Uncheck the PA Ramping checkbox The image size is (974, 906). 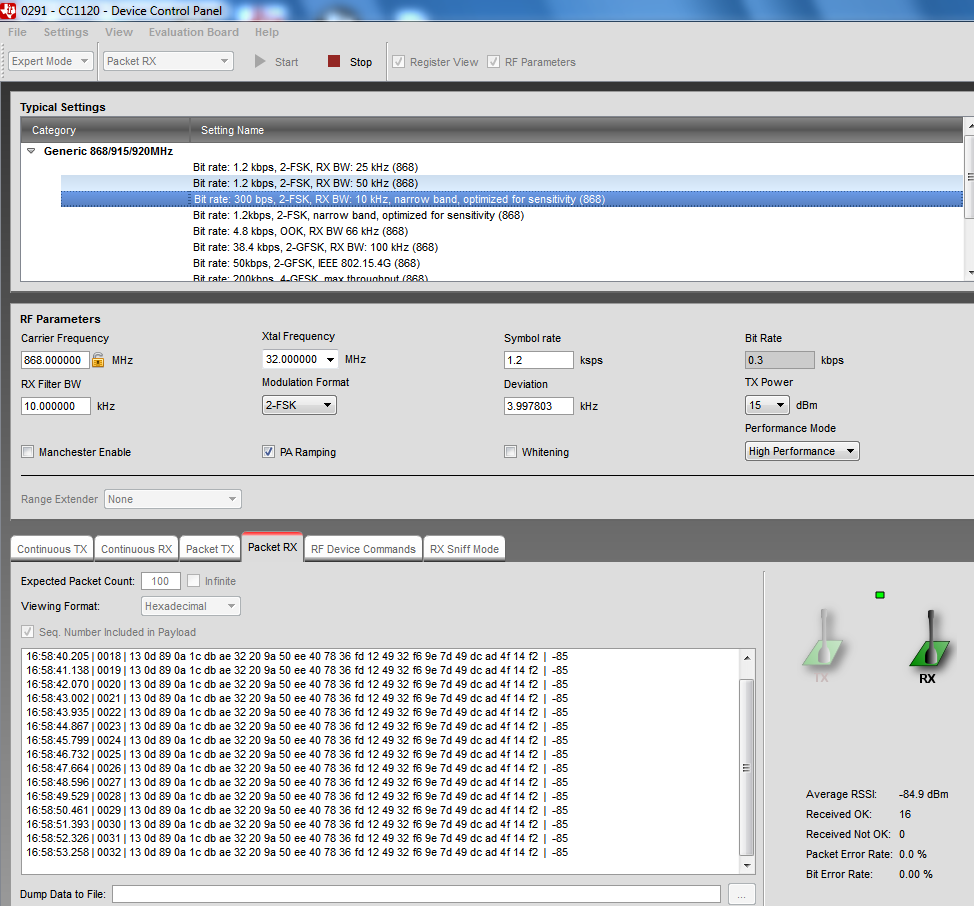[x=268, y=451]
